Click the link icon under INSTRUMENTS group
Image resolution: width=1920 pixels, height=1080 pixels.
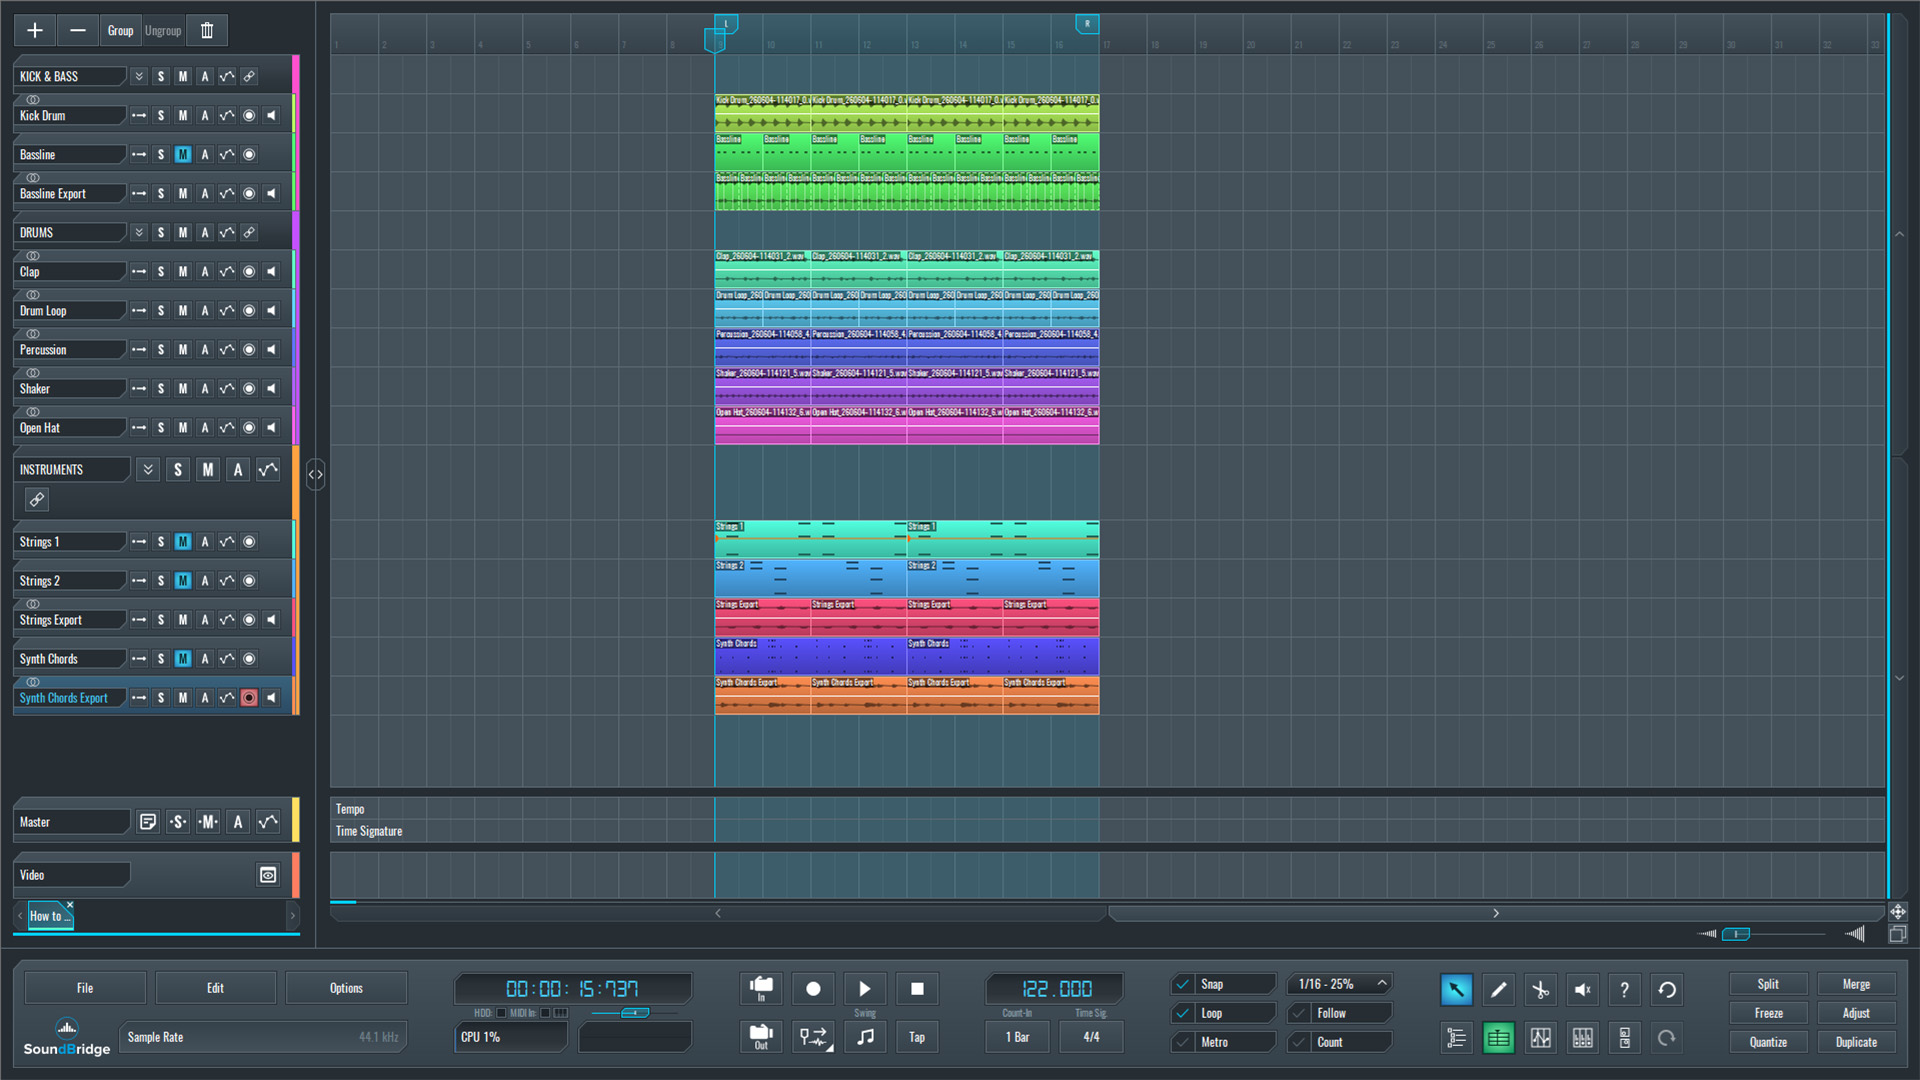(37, 499)
